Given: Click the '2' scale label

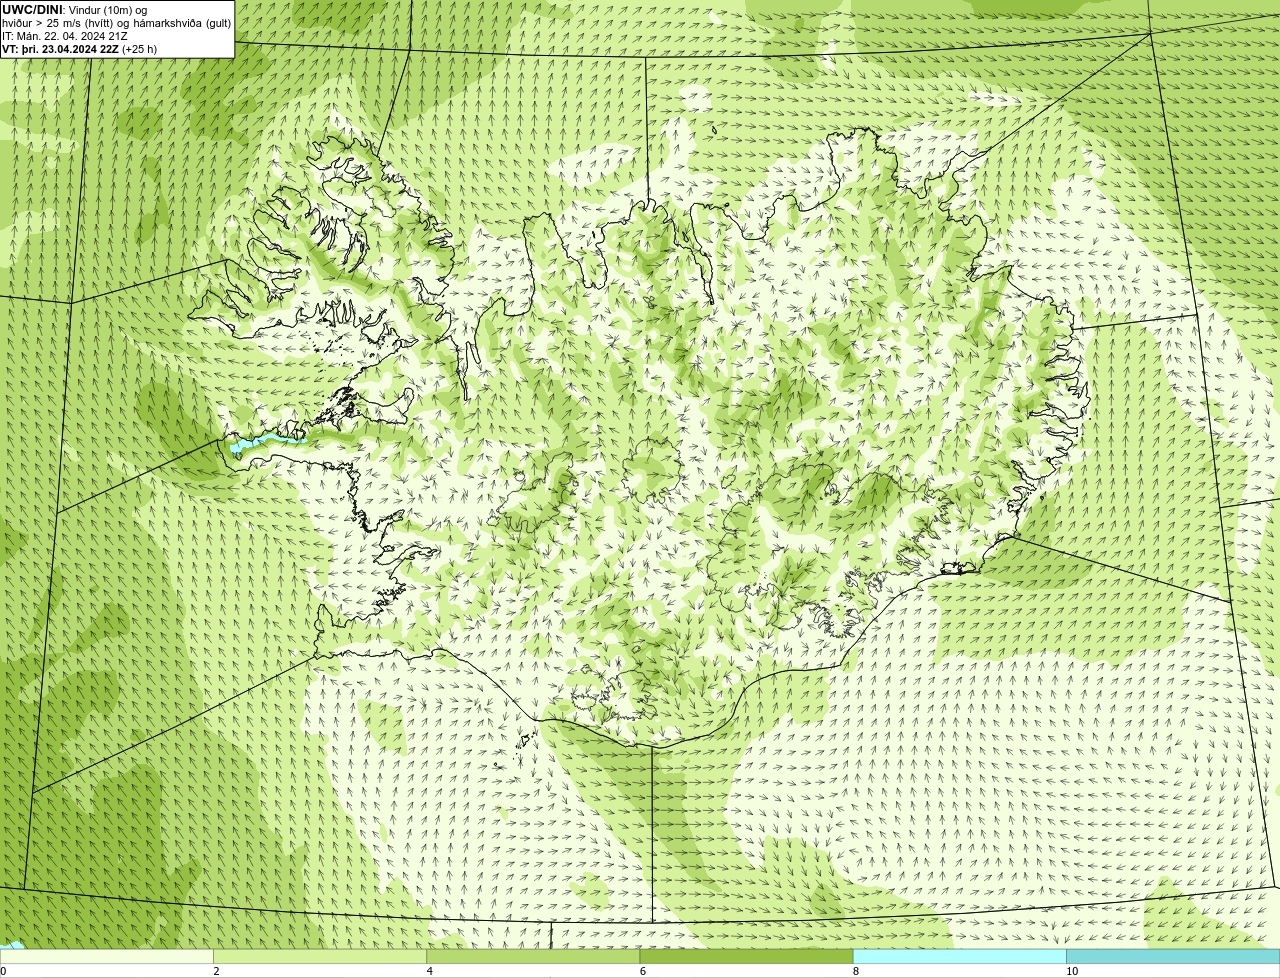Looking at the screenshot, I should pos(216,971).
